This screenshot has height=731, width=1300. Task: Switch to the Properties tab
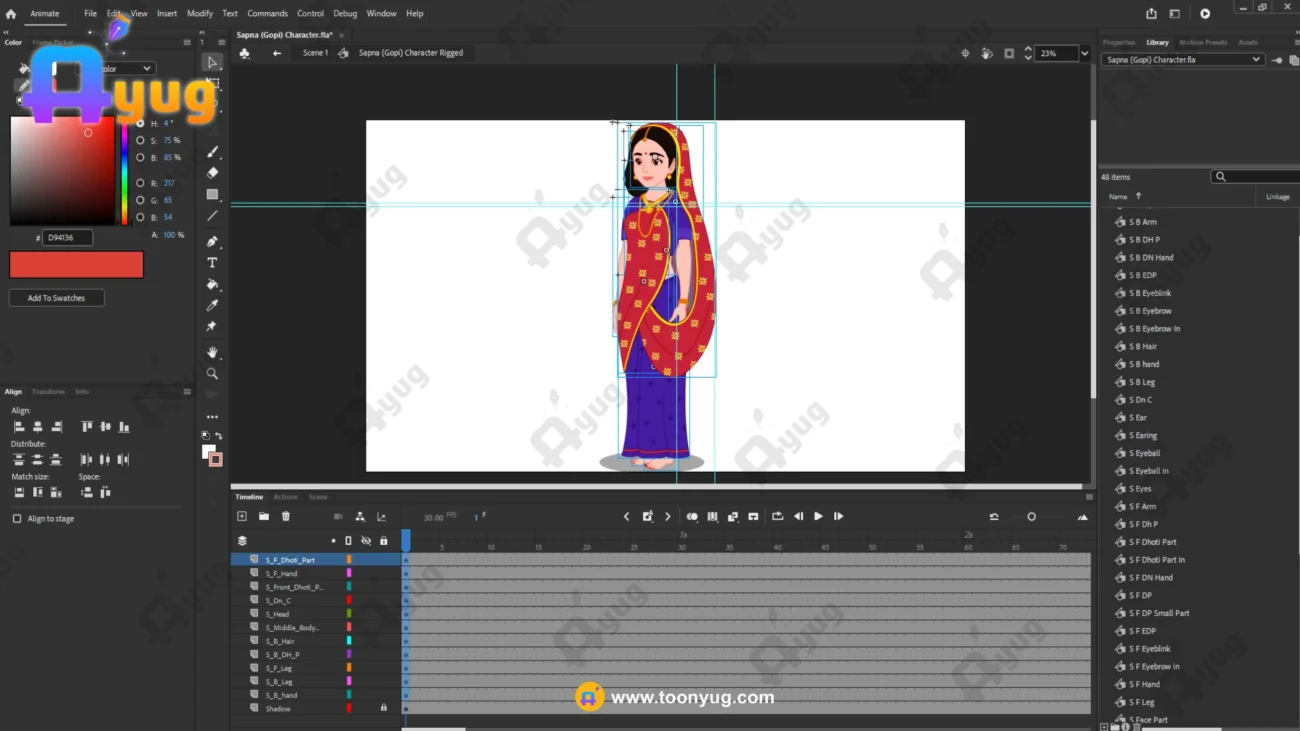coord(1118,43)
